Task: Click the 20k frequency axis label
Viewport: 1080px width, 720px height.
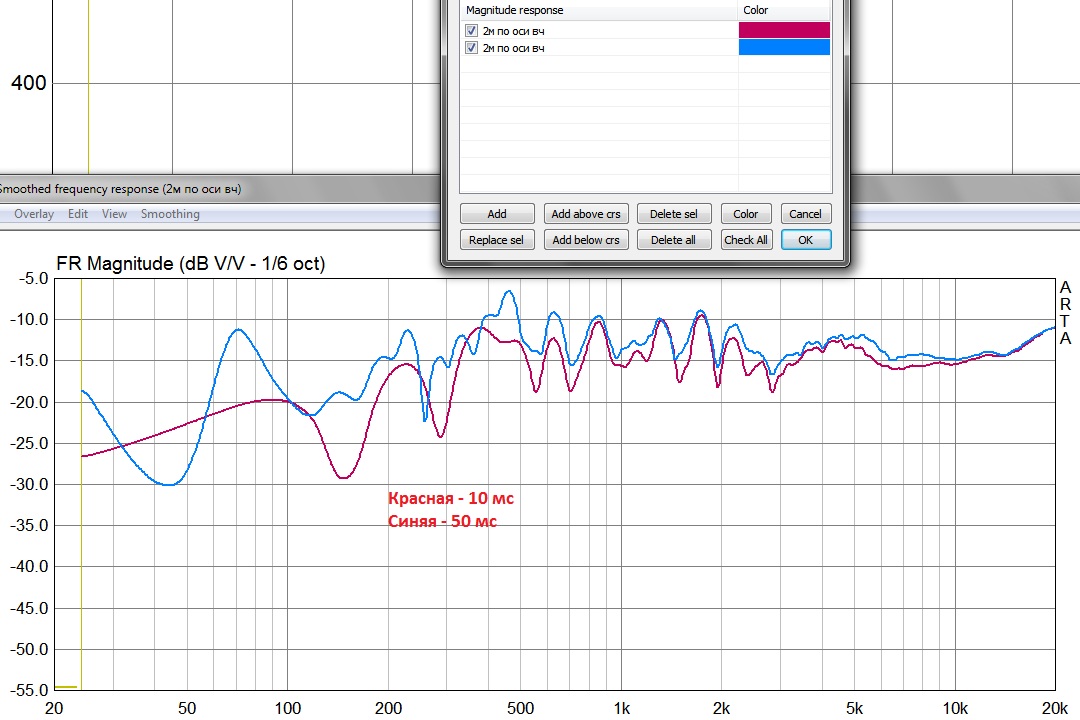Action: [1055, 708]
